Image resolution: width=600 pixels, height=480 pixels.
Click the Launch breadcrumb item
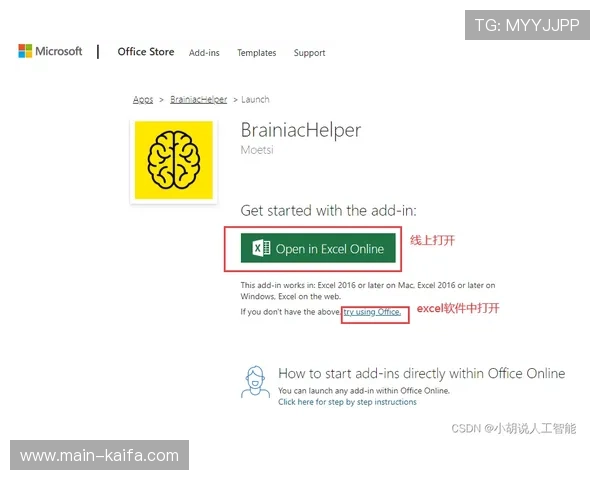(x=255, y=100)
